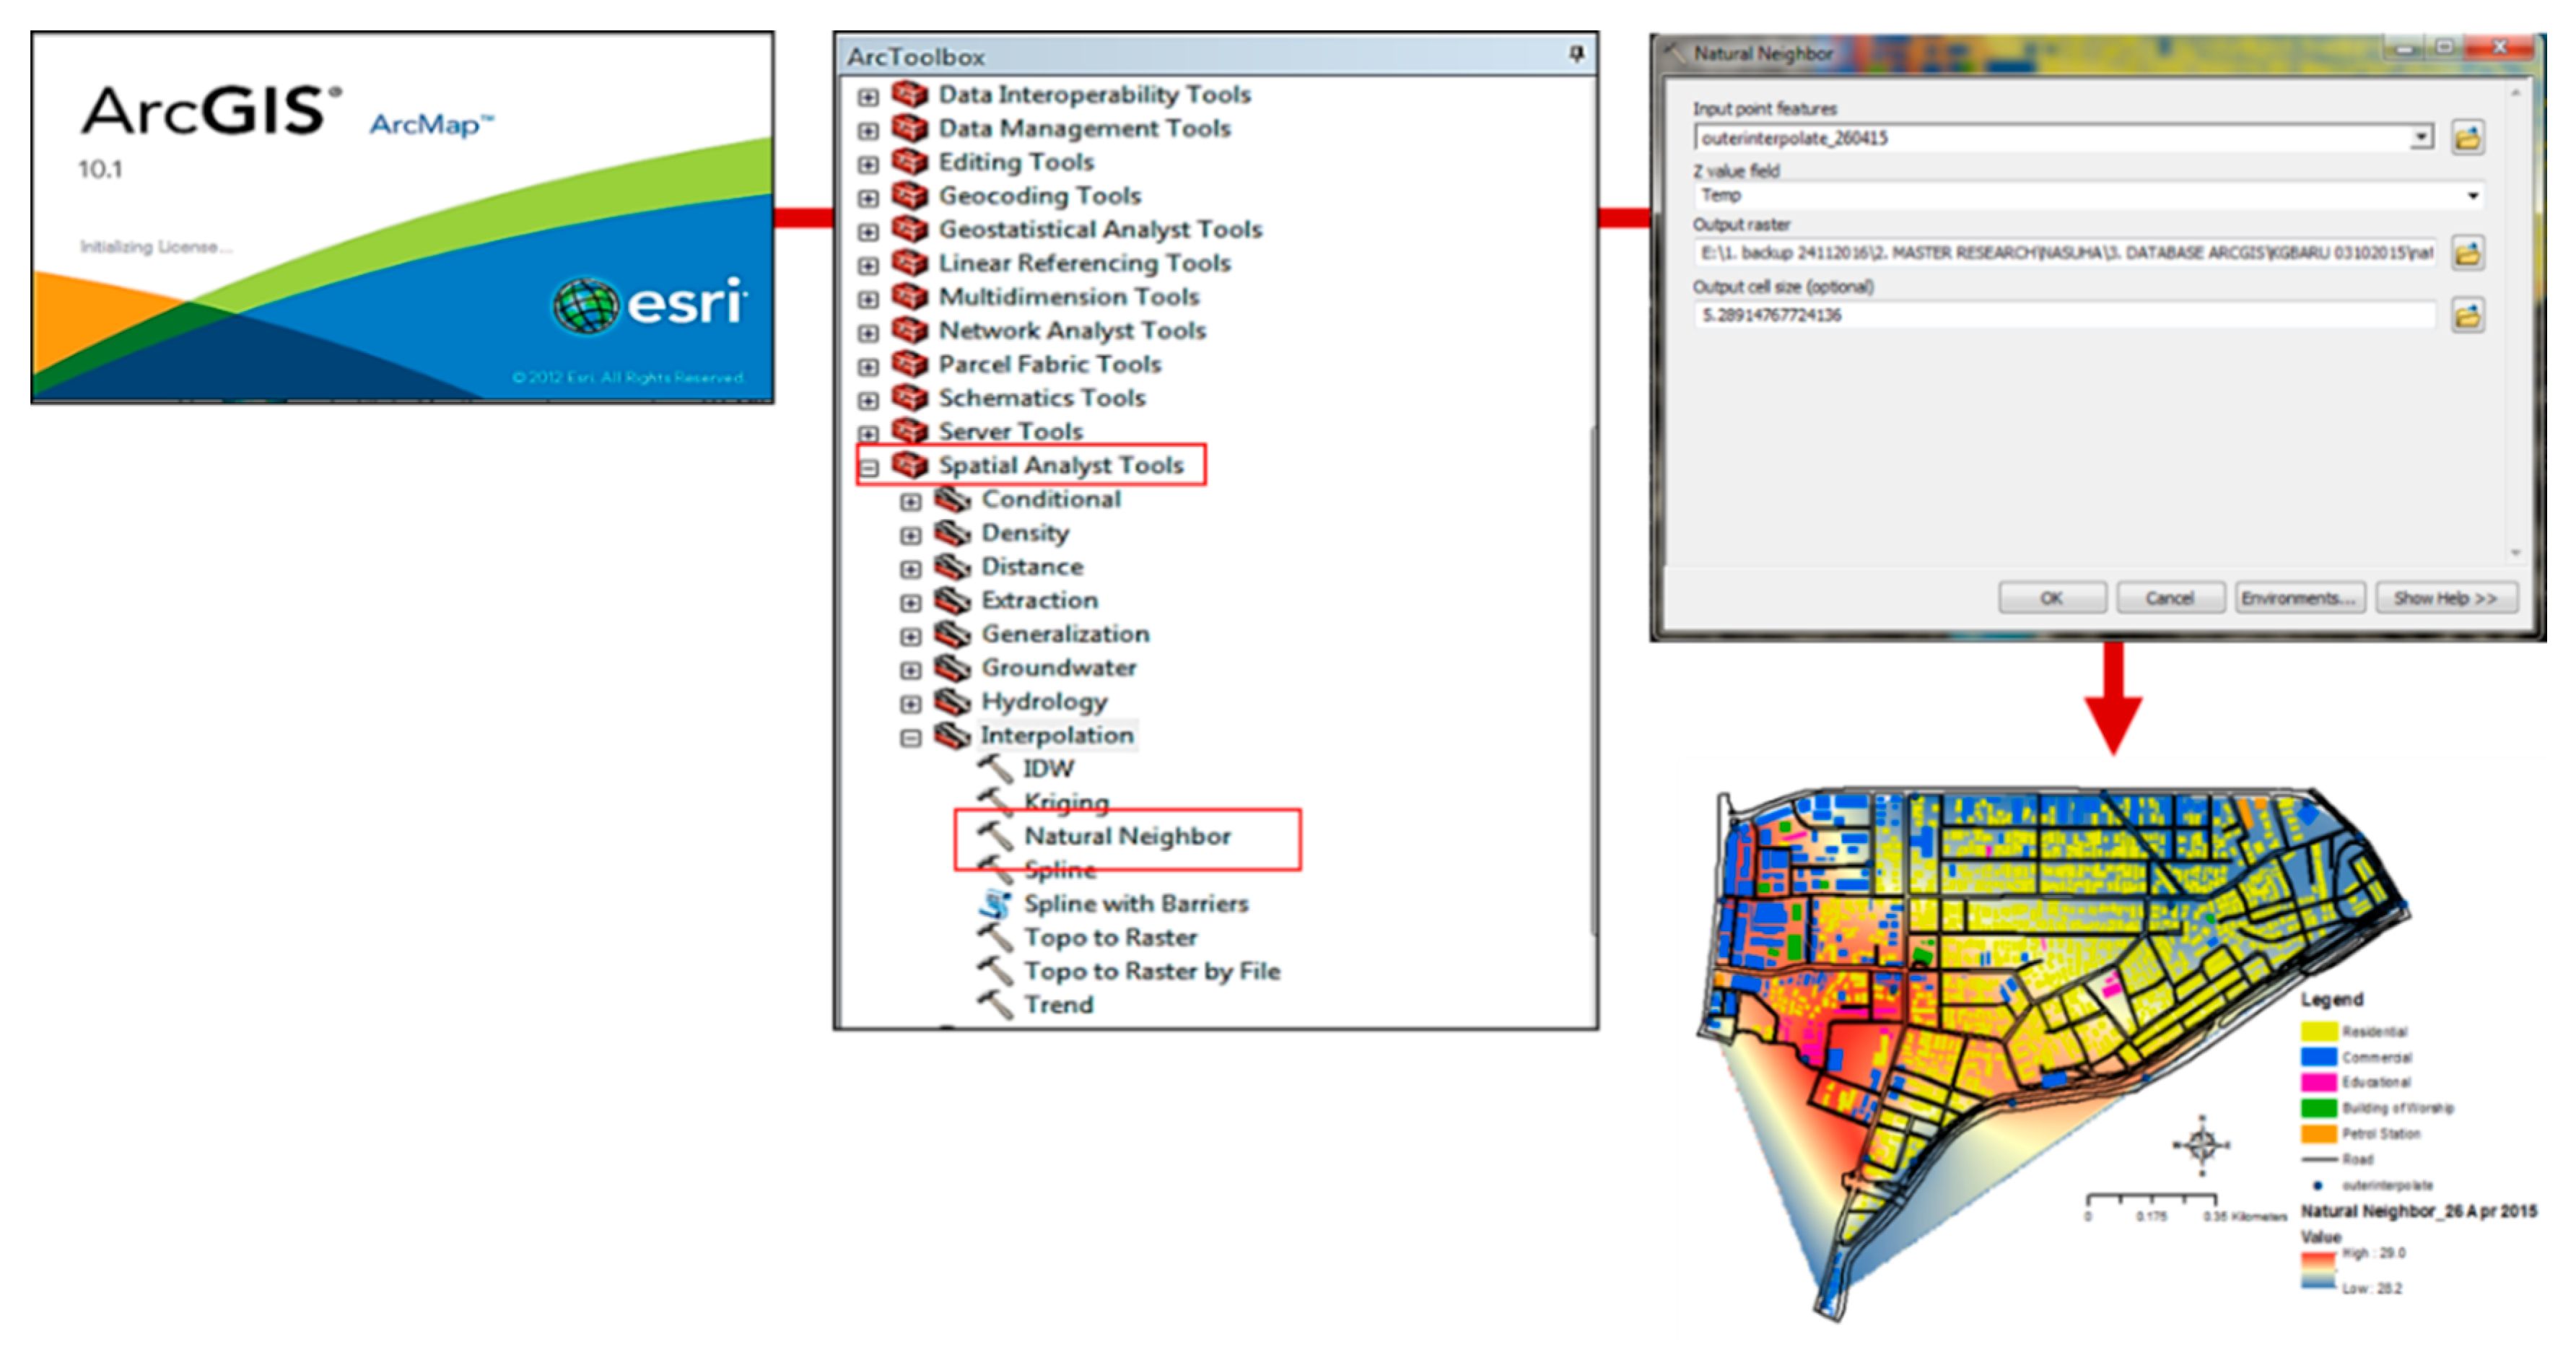Select Kriging in the Interpolation list
Viewport: 2576px width, 1347px height.
[1066, 802]
